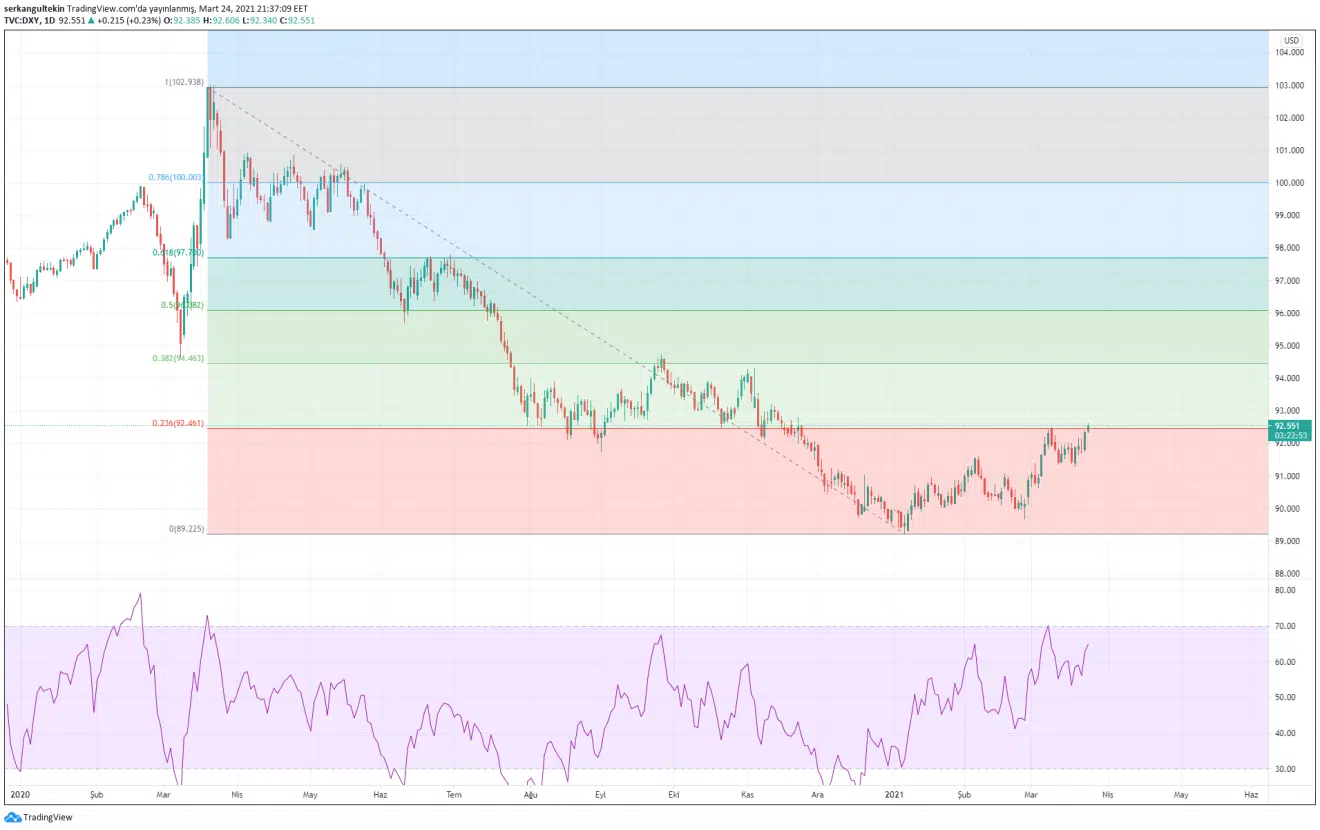Select the 0.382 (94.463) Fibonacci level label
The width and height of the screenshot is (1320, 830).
click(x=176, y=357)
